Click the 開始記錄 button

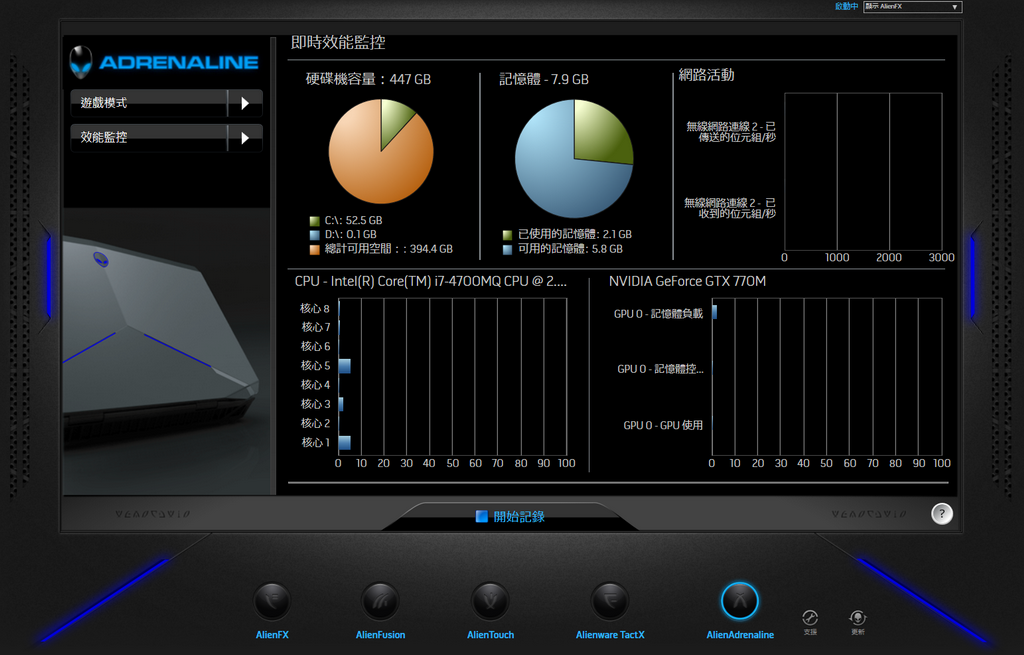point(510,517)
